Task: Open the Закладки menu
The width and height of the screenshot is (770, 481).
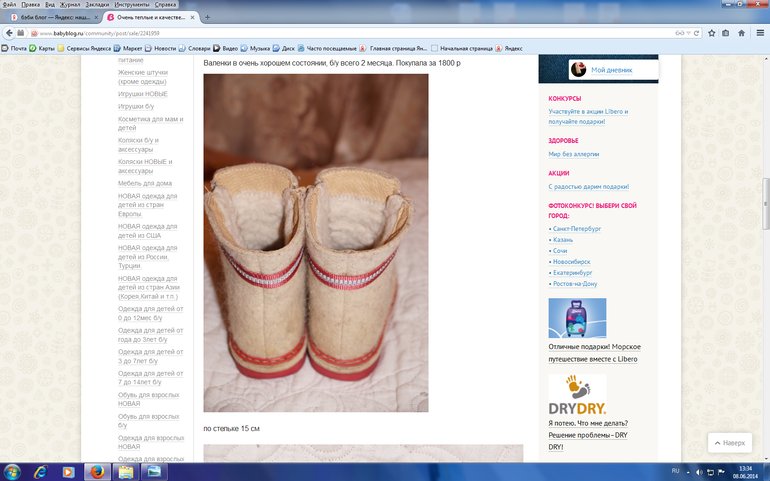Action: (97, 4)
